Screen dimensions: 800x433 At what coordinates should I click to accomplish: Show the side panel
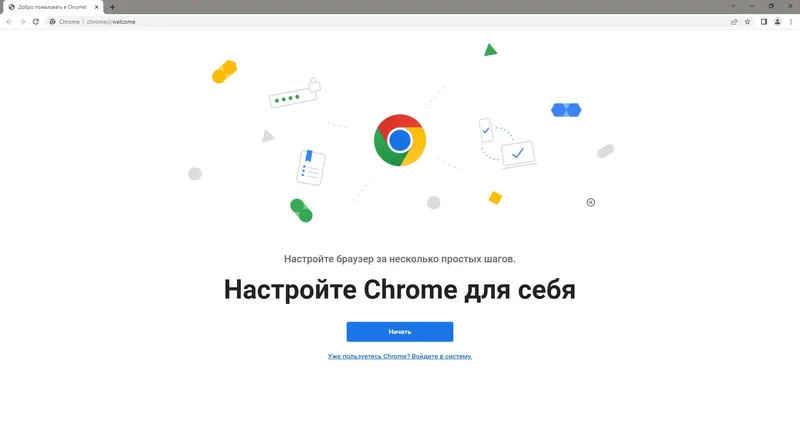[764, 22]
